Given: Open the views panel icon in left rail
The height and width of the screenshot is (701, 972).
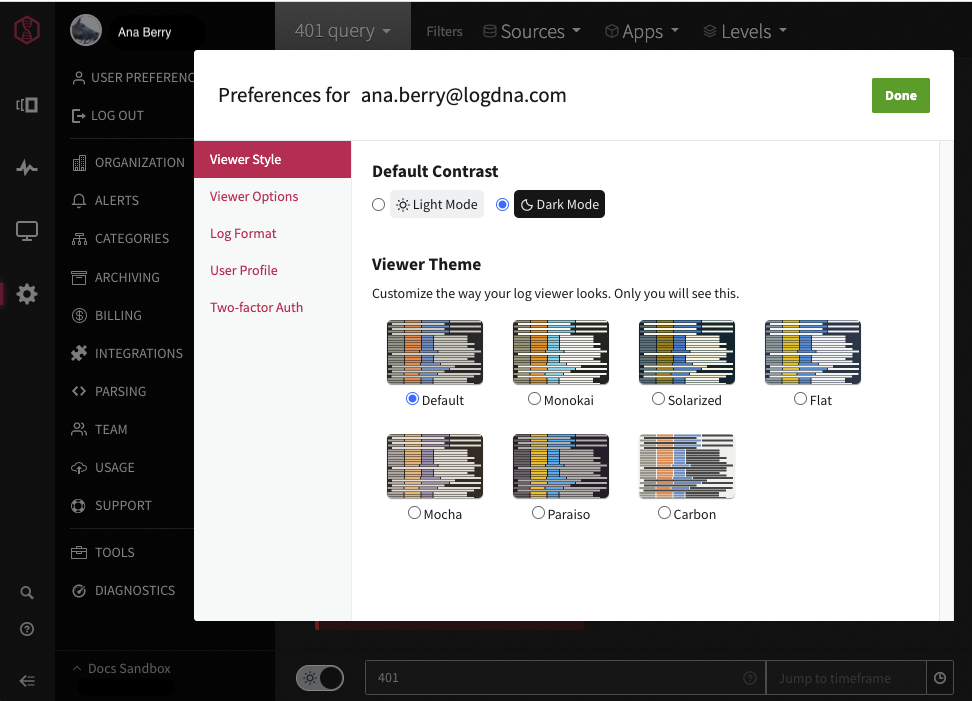Looking at the screenshot, I should pyautogui.click(x=27, y=105).
